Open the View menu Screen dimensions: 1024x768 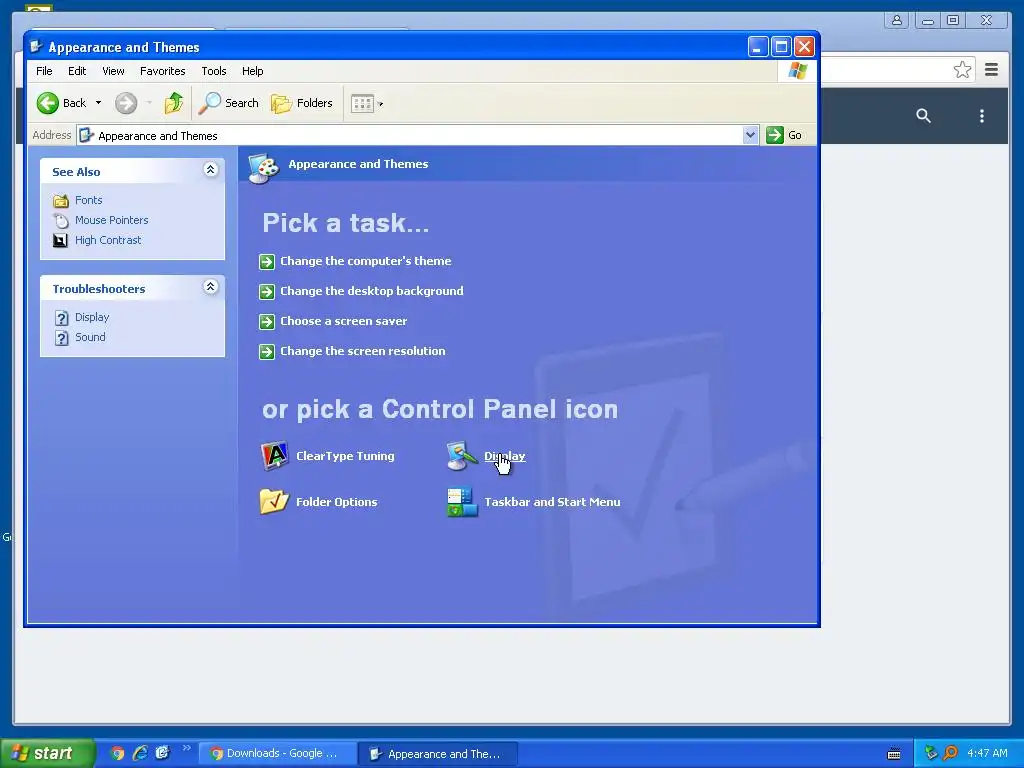click(113, 71)
